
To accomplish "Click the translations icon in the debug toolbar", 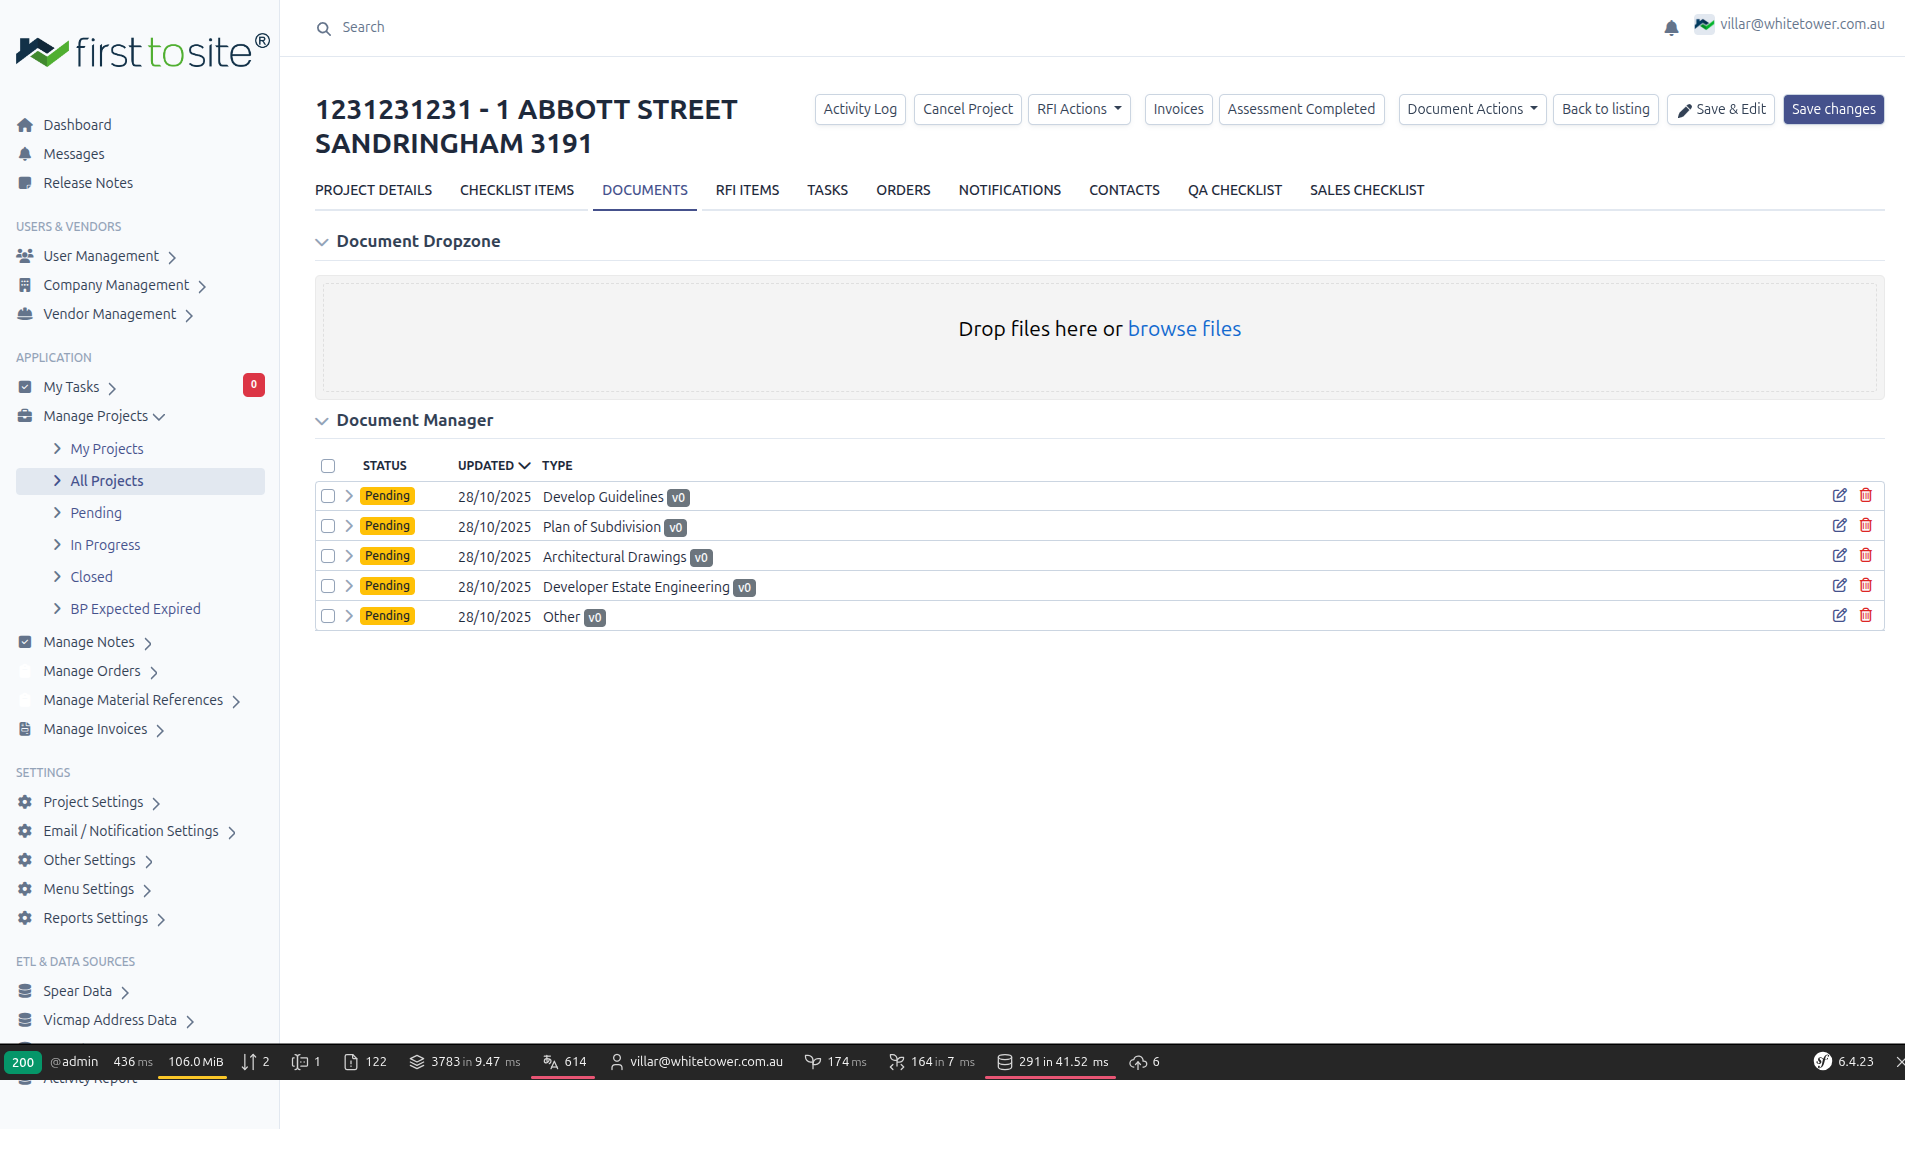I will coord(550,1061).
